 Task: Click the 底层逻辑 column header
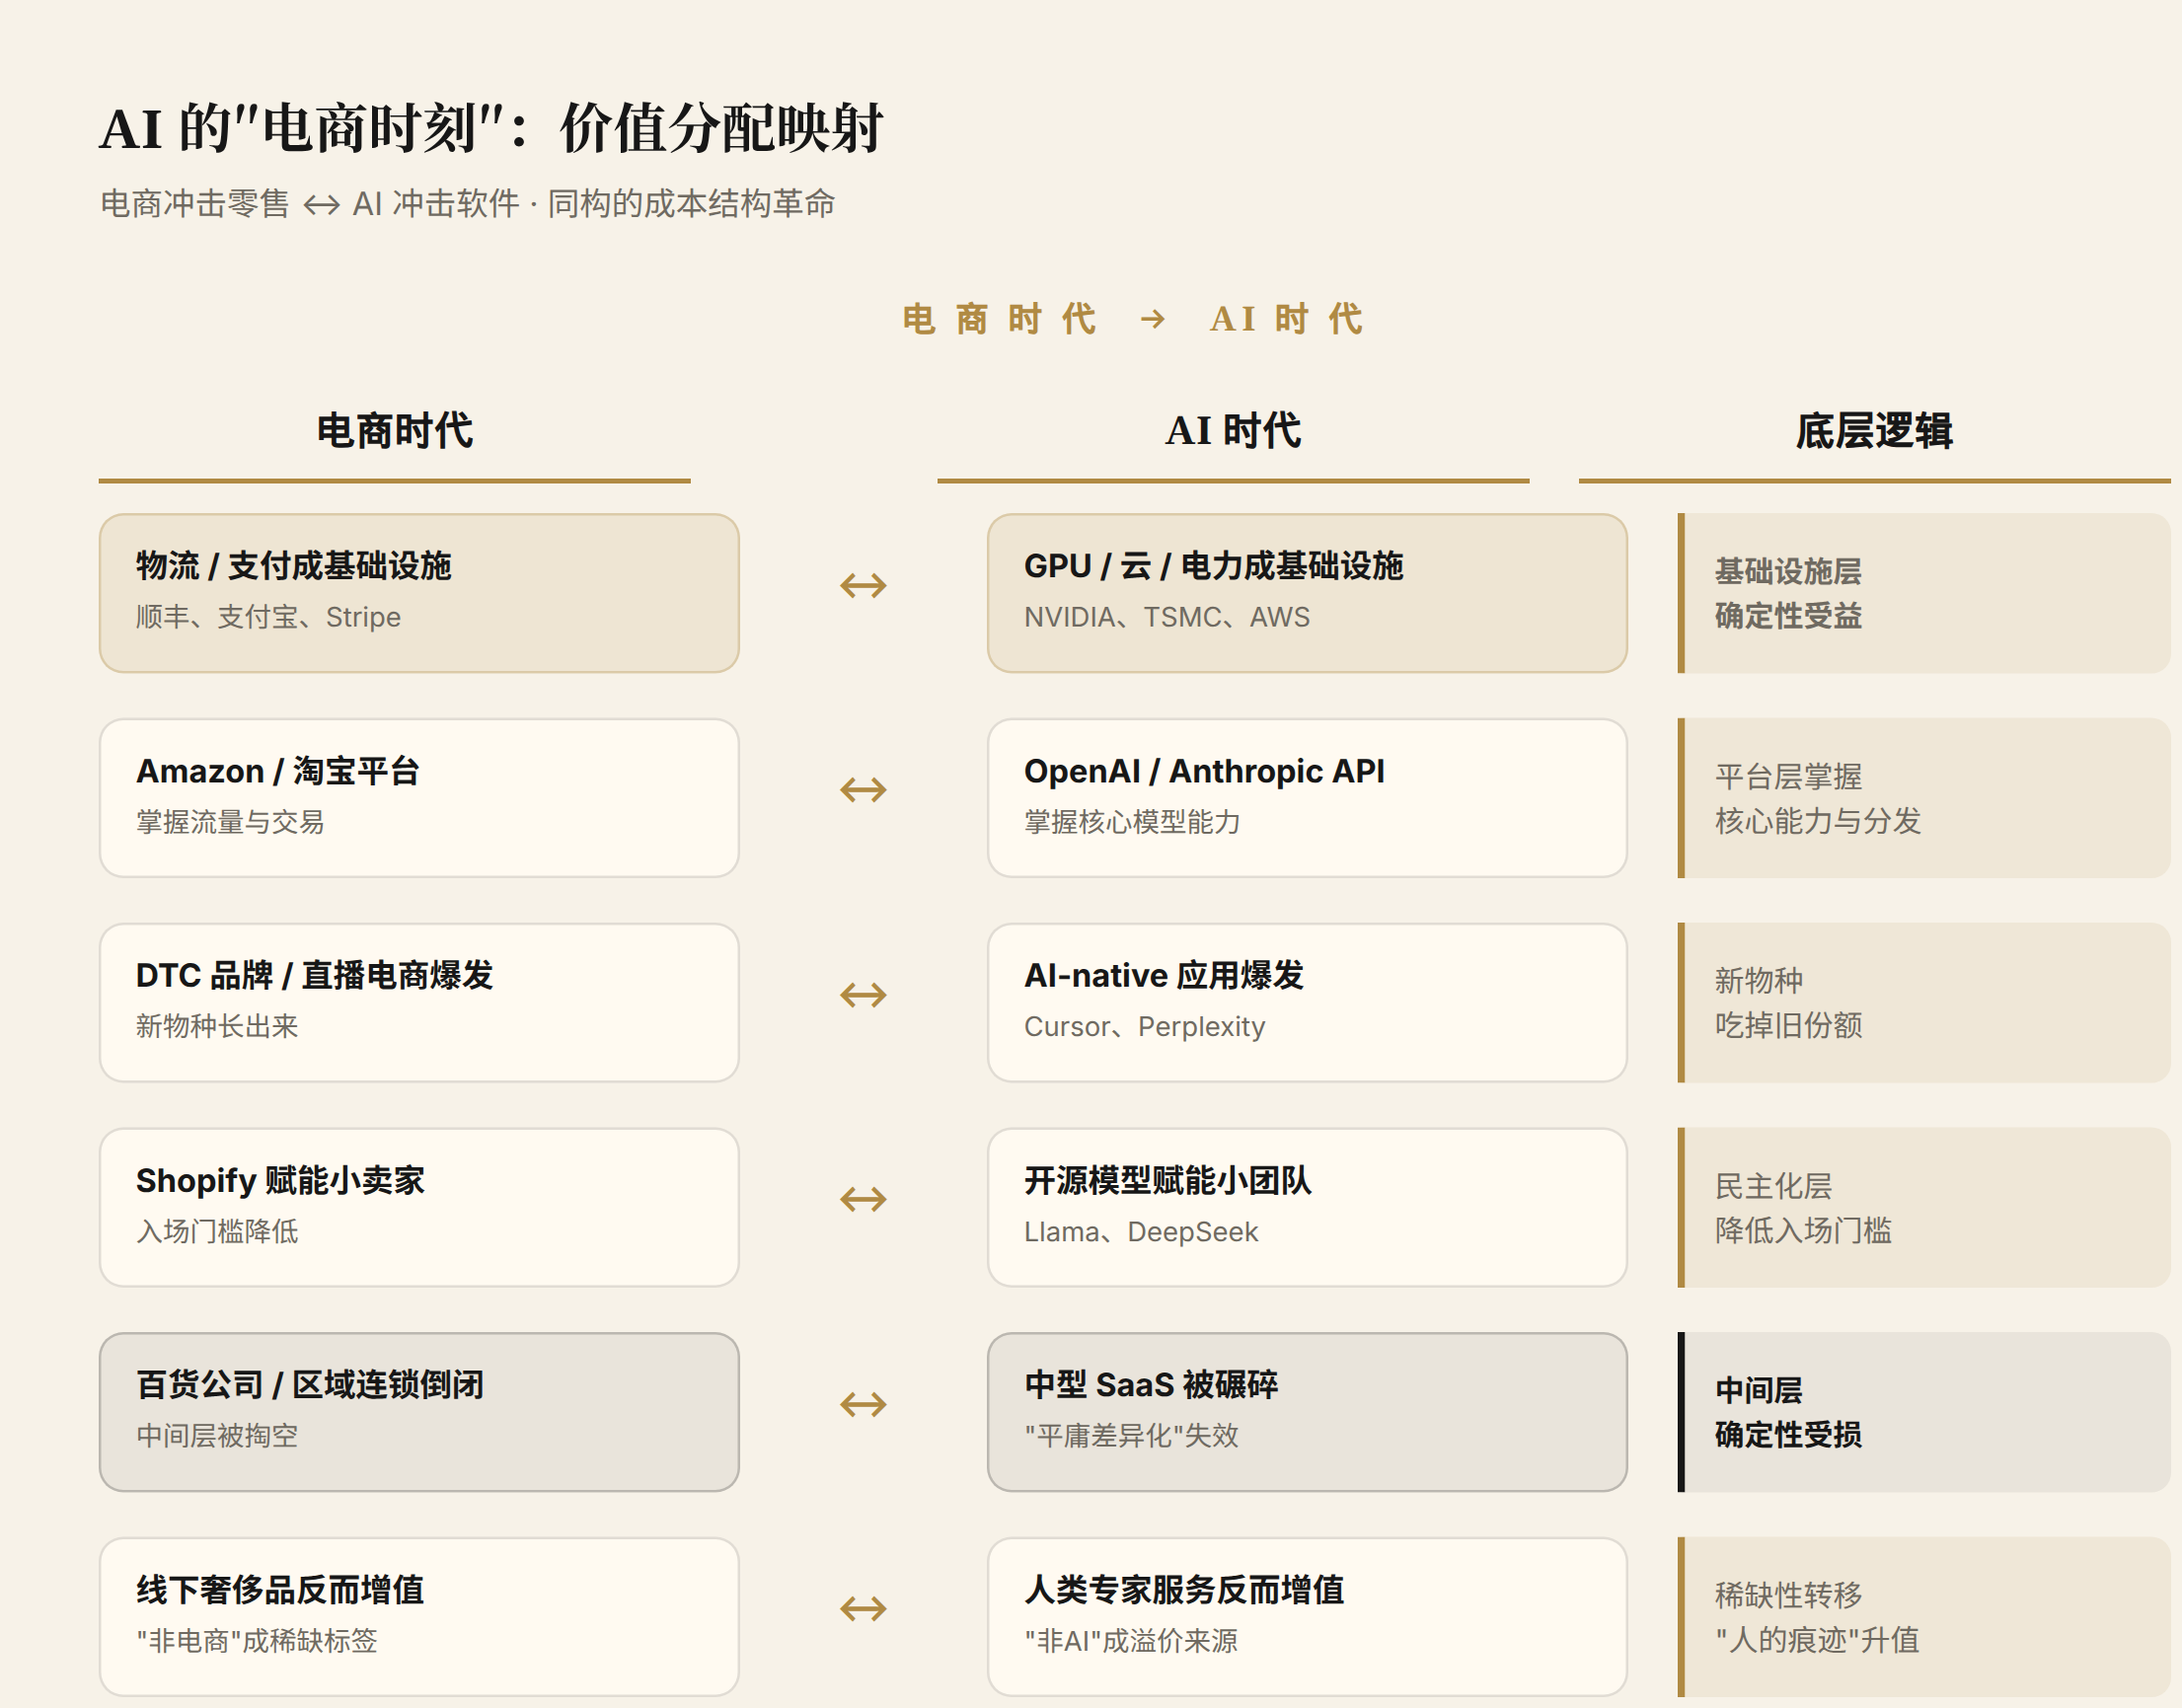[1874, 431]
